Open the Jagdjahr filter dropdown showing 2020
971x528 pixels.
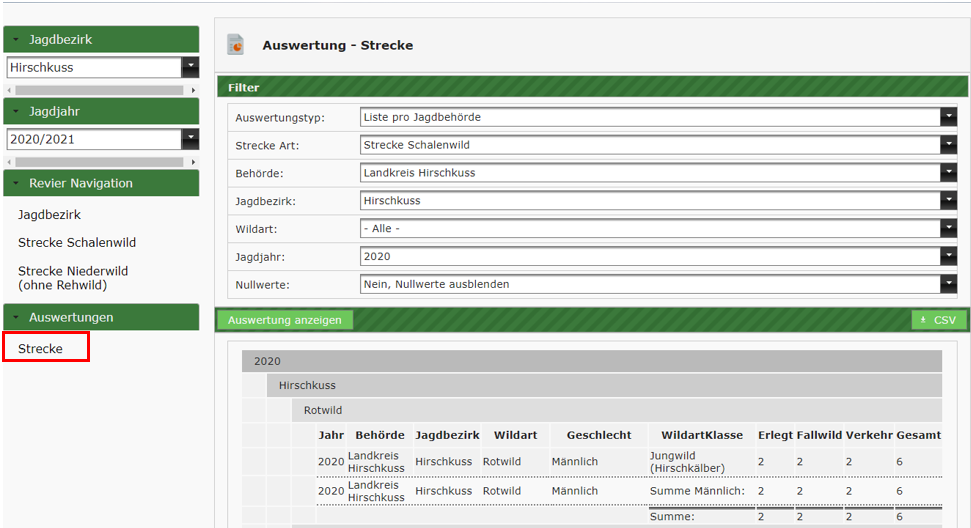657,256
